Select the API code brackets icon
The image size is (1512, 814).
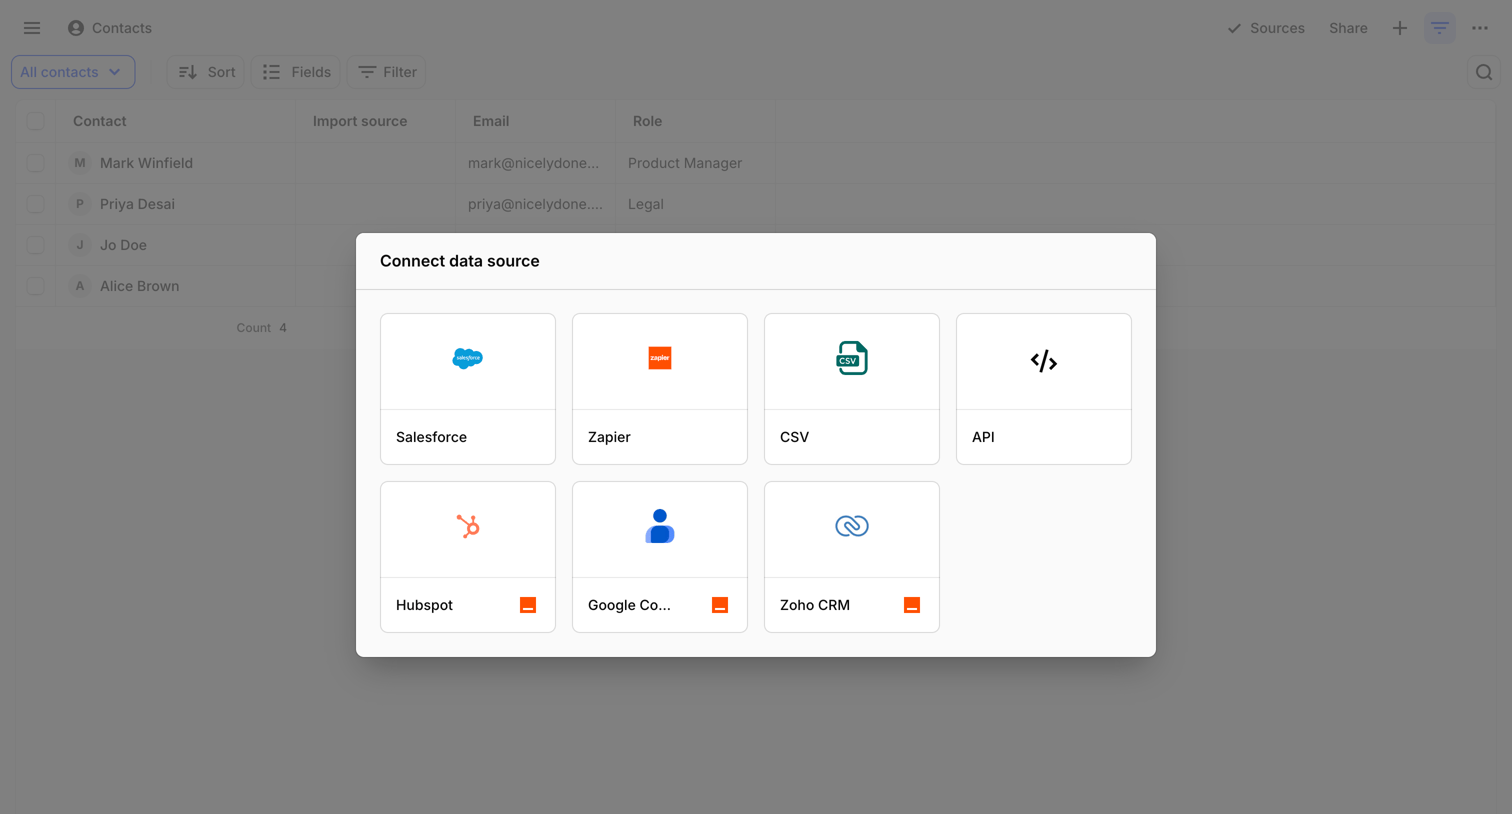pyautogui.click(x=1044, y=361)
